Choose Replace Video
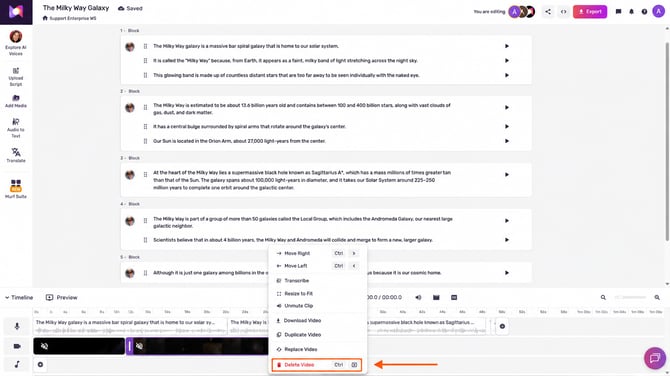Viewport: 670px width, 376px height. point(317,350)
